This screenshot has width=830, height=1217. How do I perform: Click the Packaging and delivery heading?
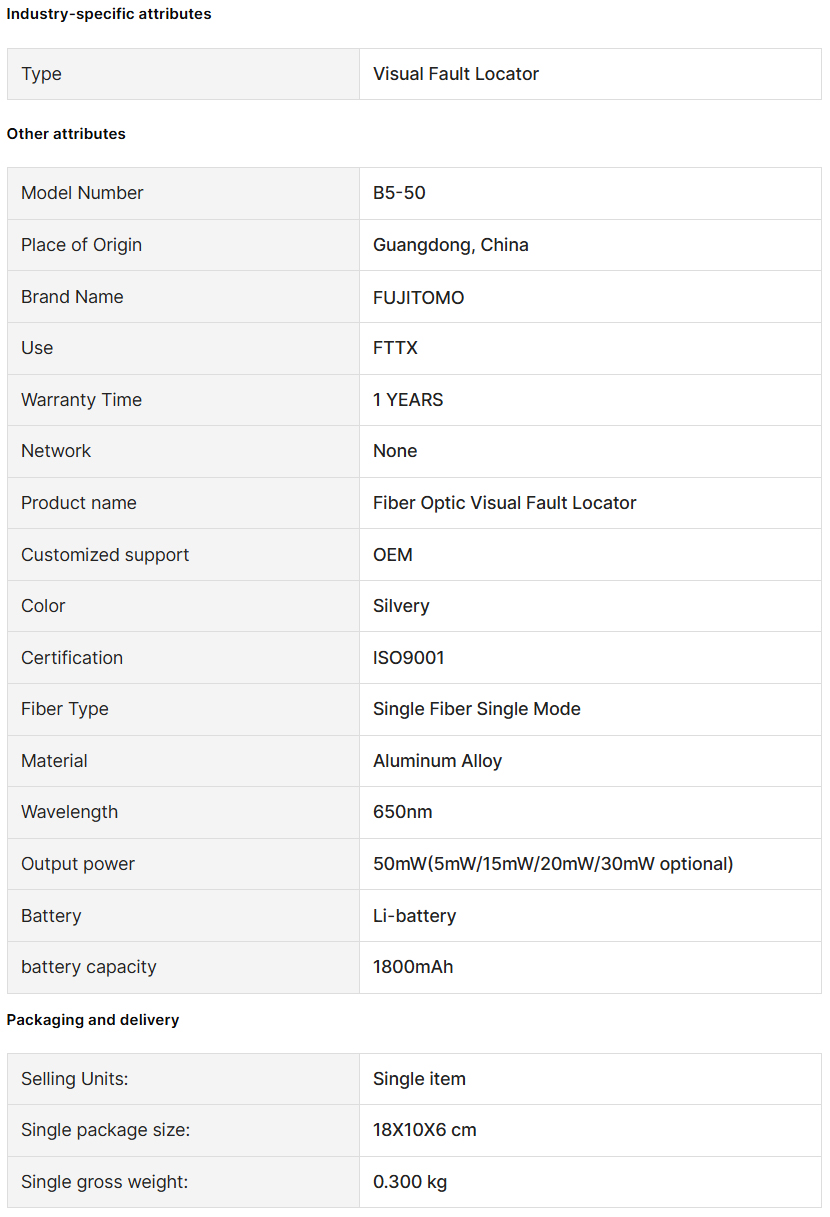coord(93,1020)
